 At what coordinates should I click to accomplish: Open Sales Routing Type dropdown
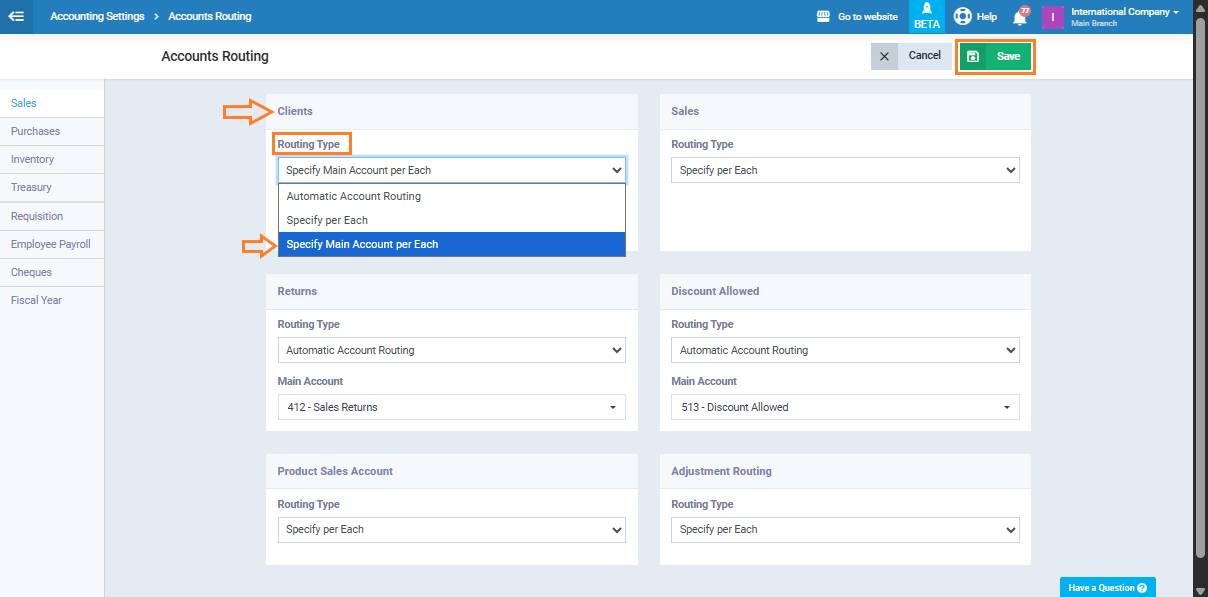tap(845, 170)
